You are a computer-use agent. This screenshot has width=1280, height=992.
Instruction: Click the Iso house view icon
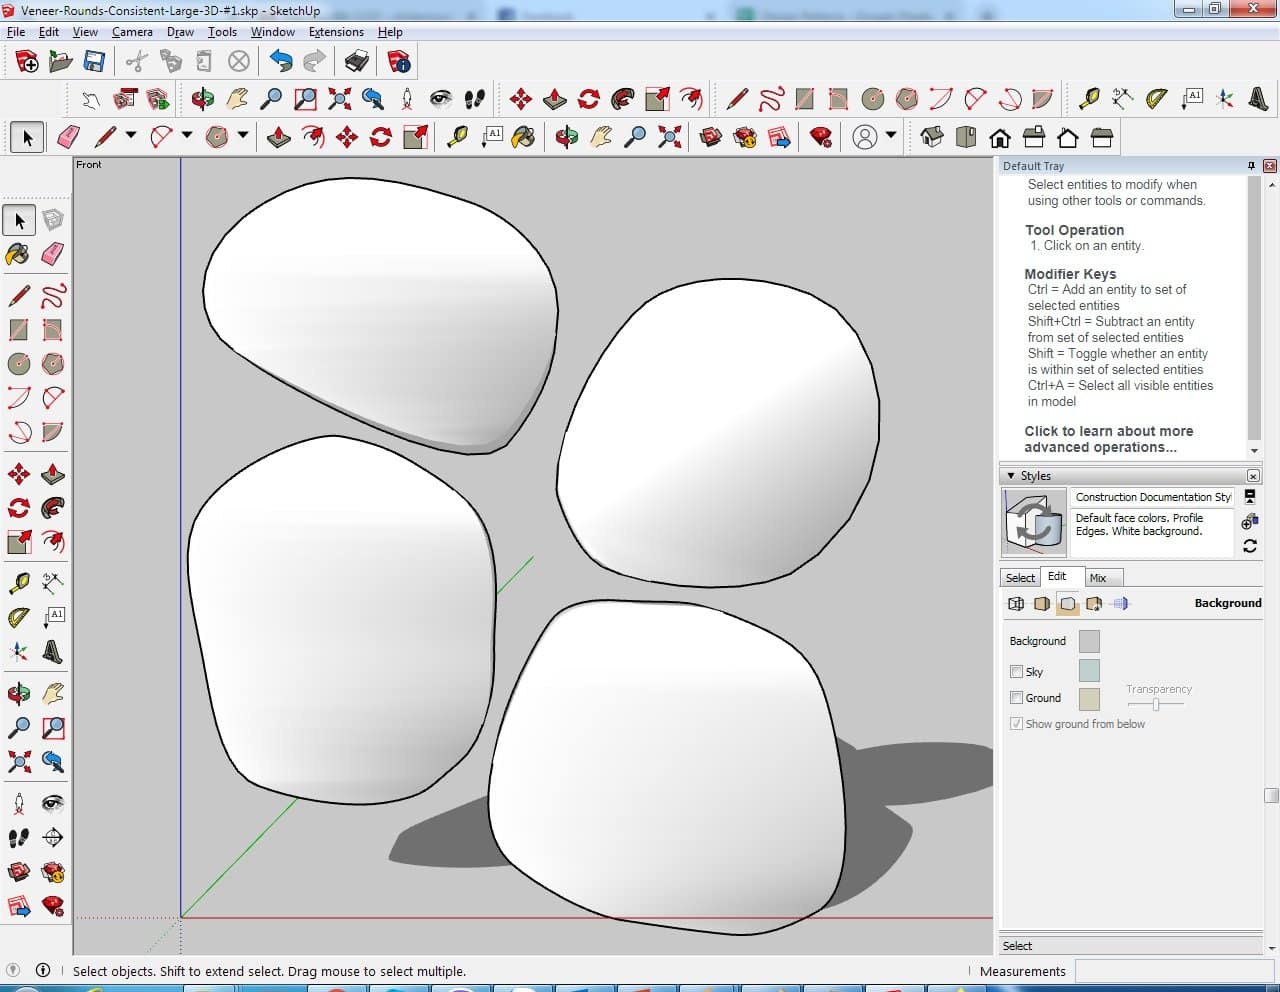tap(932, 137)
